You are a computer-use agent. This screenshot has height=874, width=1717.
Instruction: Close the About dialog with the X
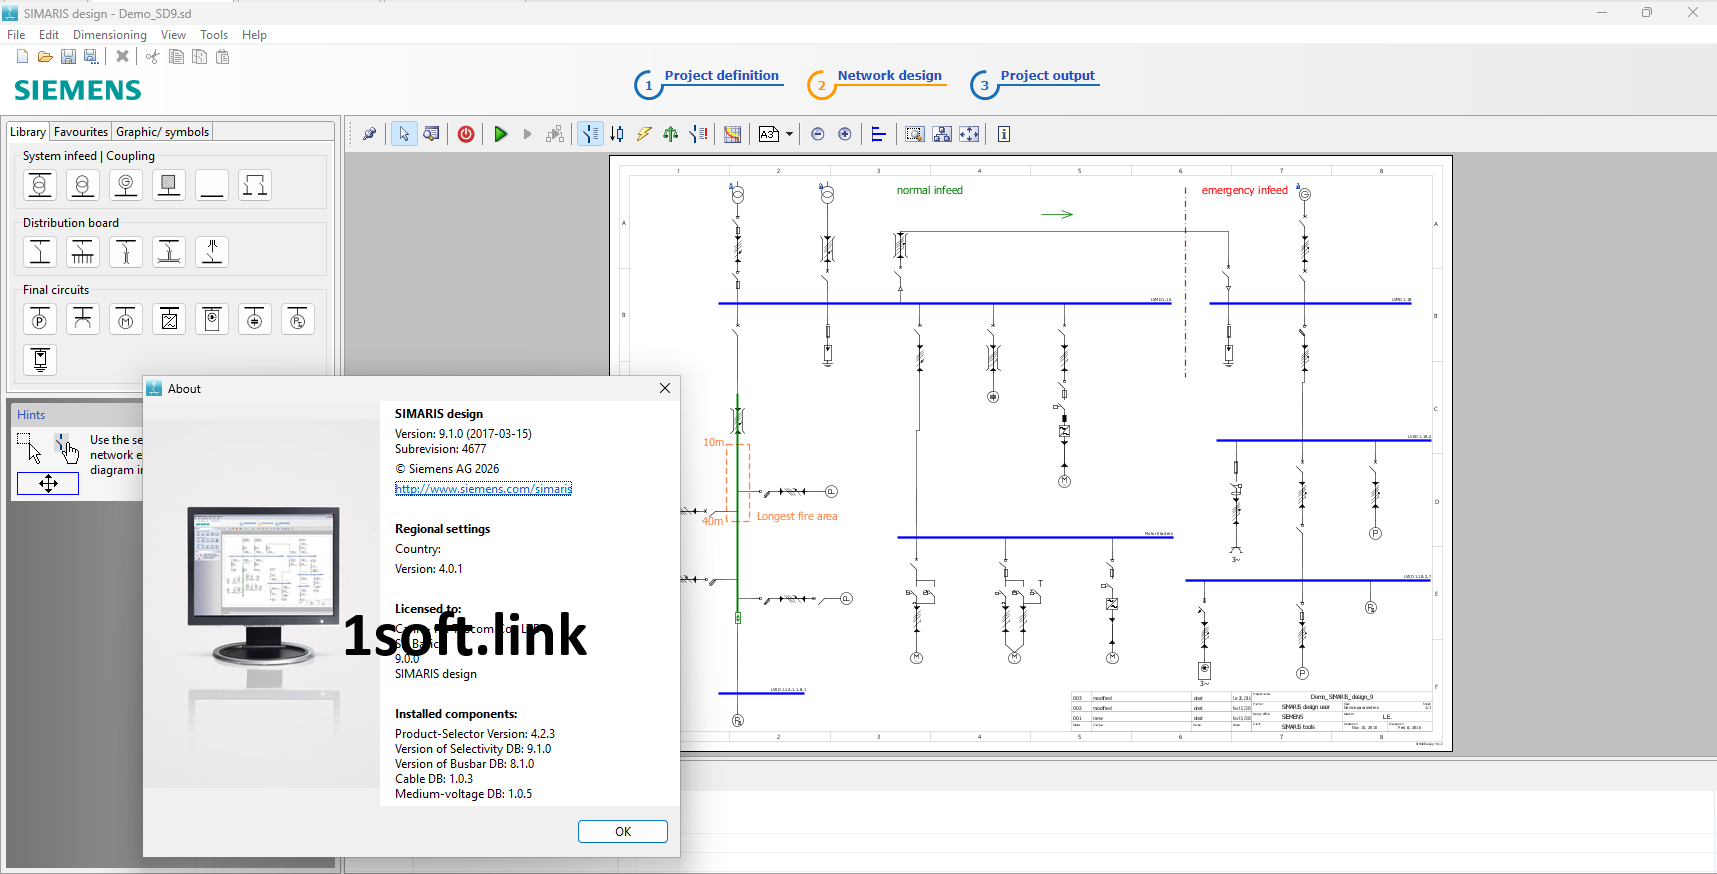coord(665,388)
